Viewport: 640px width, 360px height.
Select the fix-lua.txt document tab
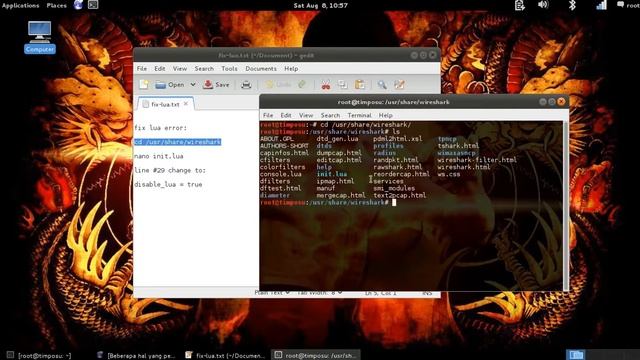[x=165, y=104]
